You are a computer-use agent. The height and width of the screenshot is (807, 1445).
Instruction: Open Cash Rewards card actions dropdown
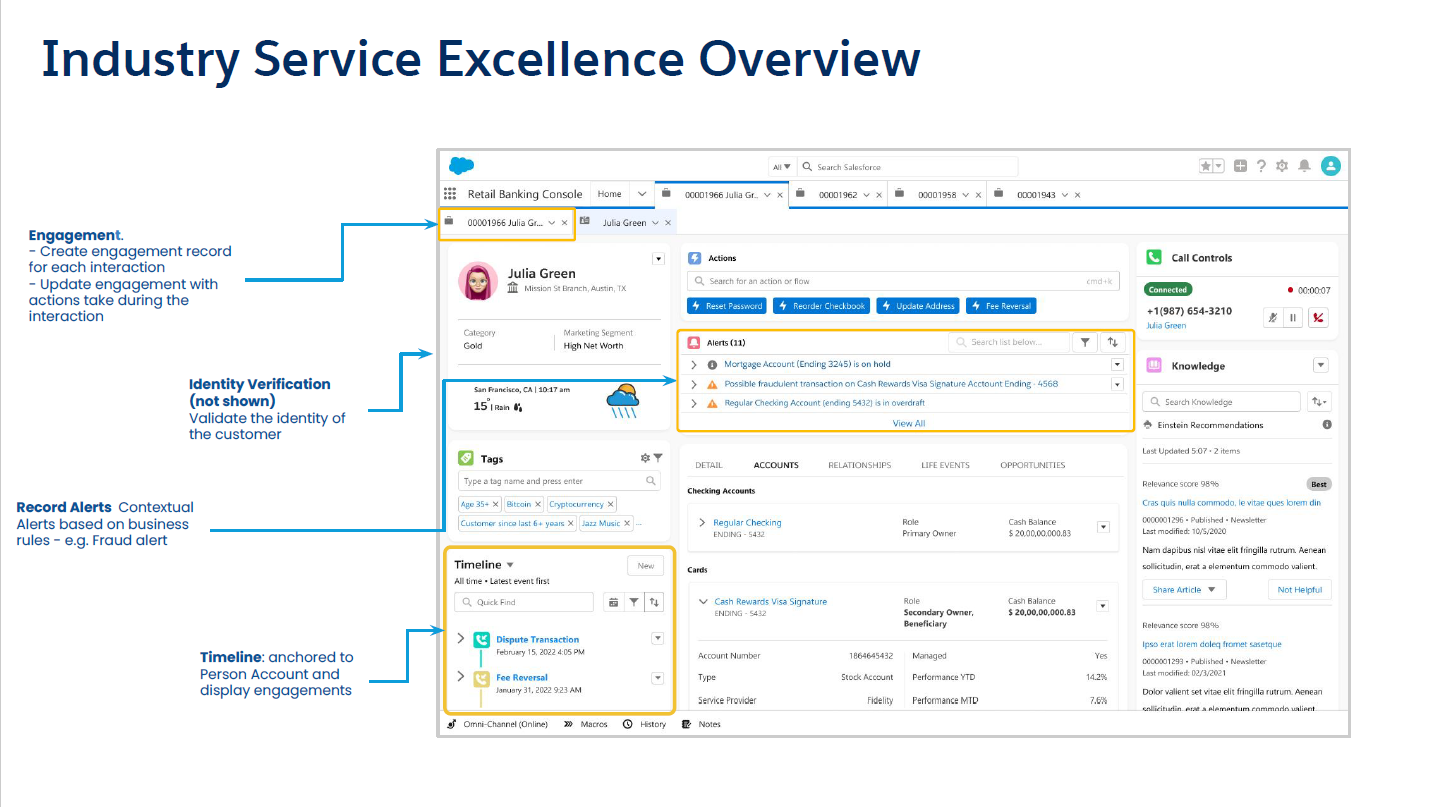coord(1103,606)
